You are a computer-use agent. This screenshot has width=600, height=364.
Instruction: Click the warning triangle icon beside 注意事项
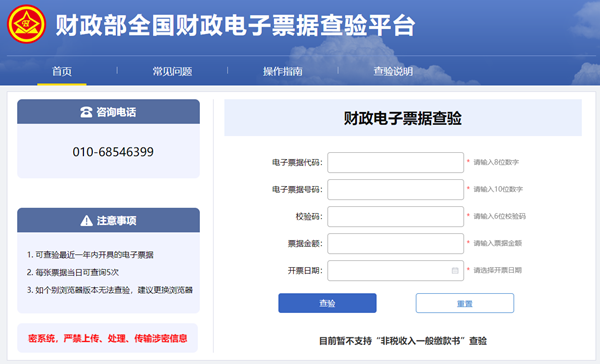(86, 220)
